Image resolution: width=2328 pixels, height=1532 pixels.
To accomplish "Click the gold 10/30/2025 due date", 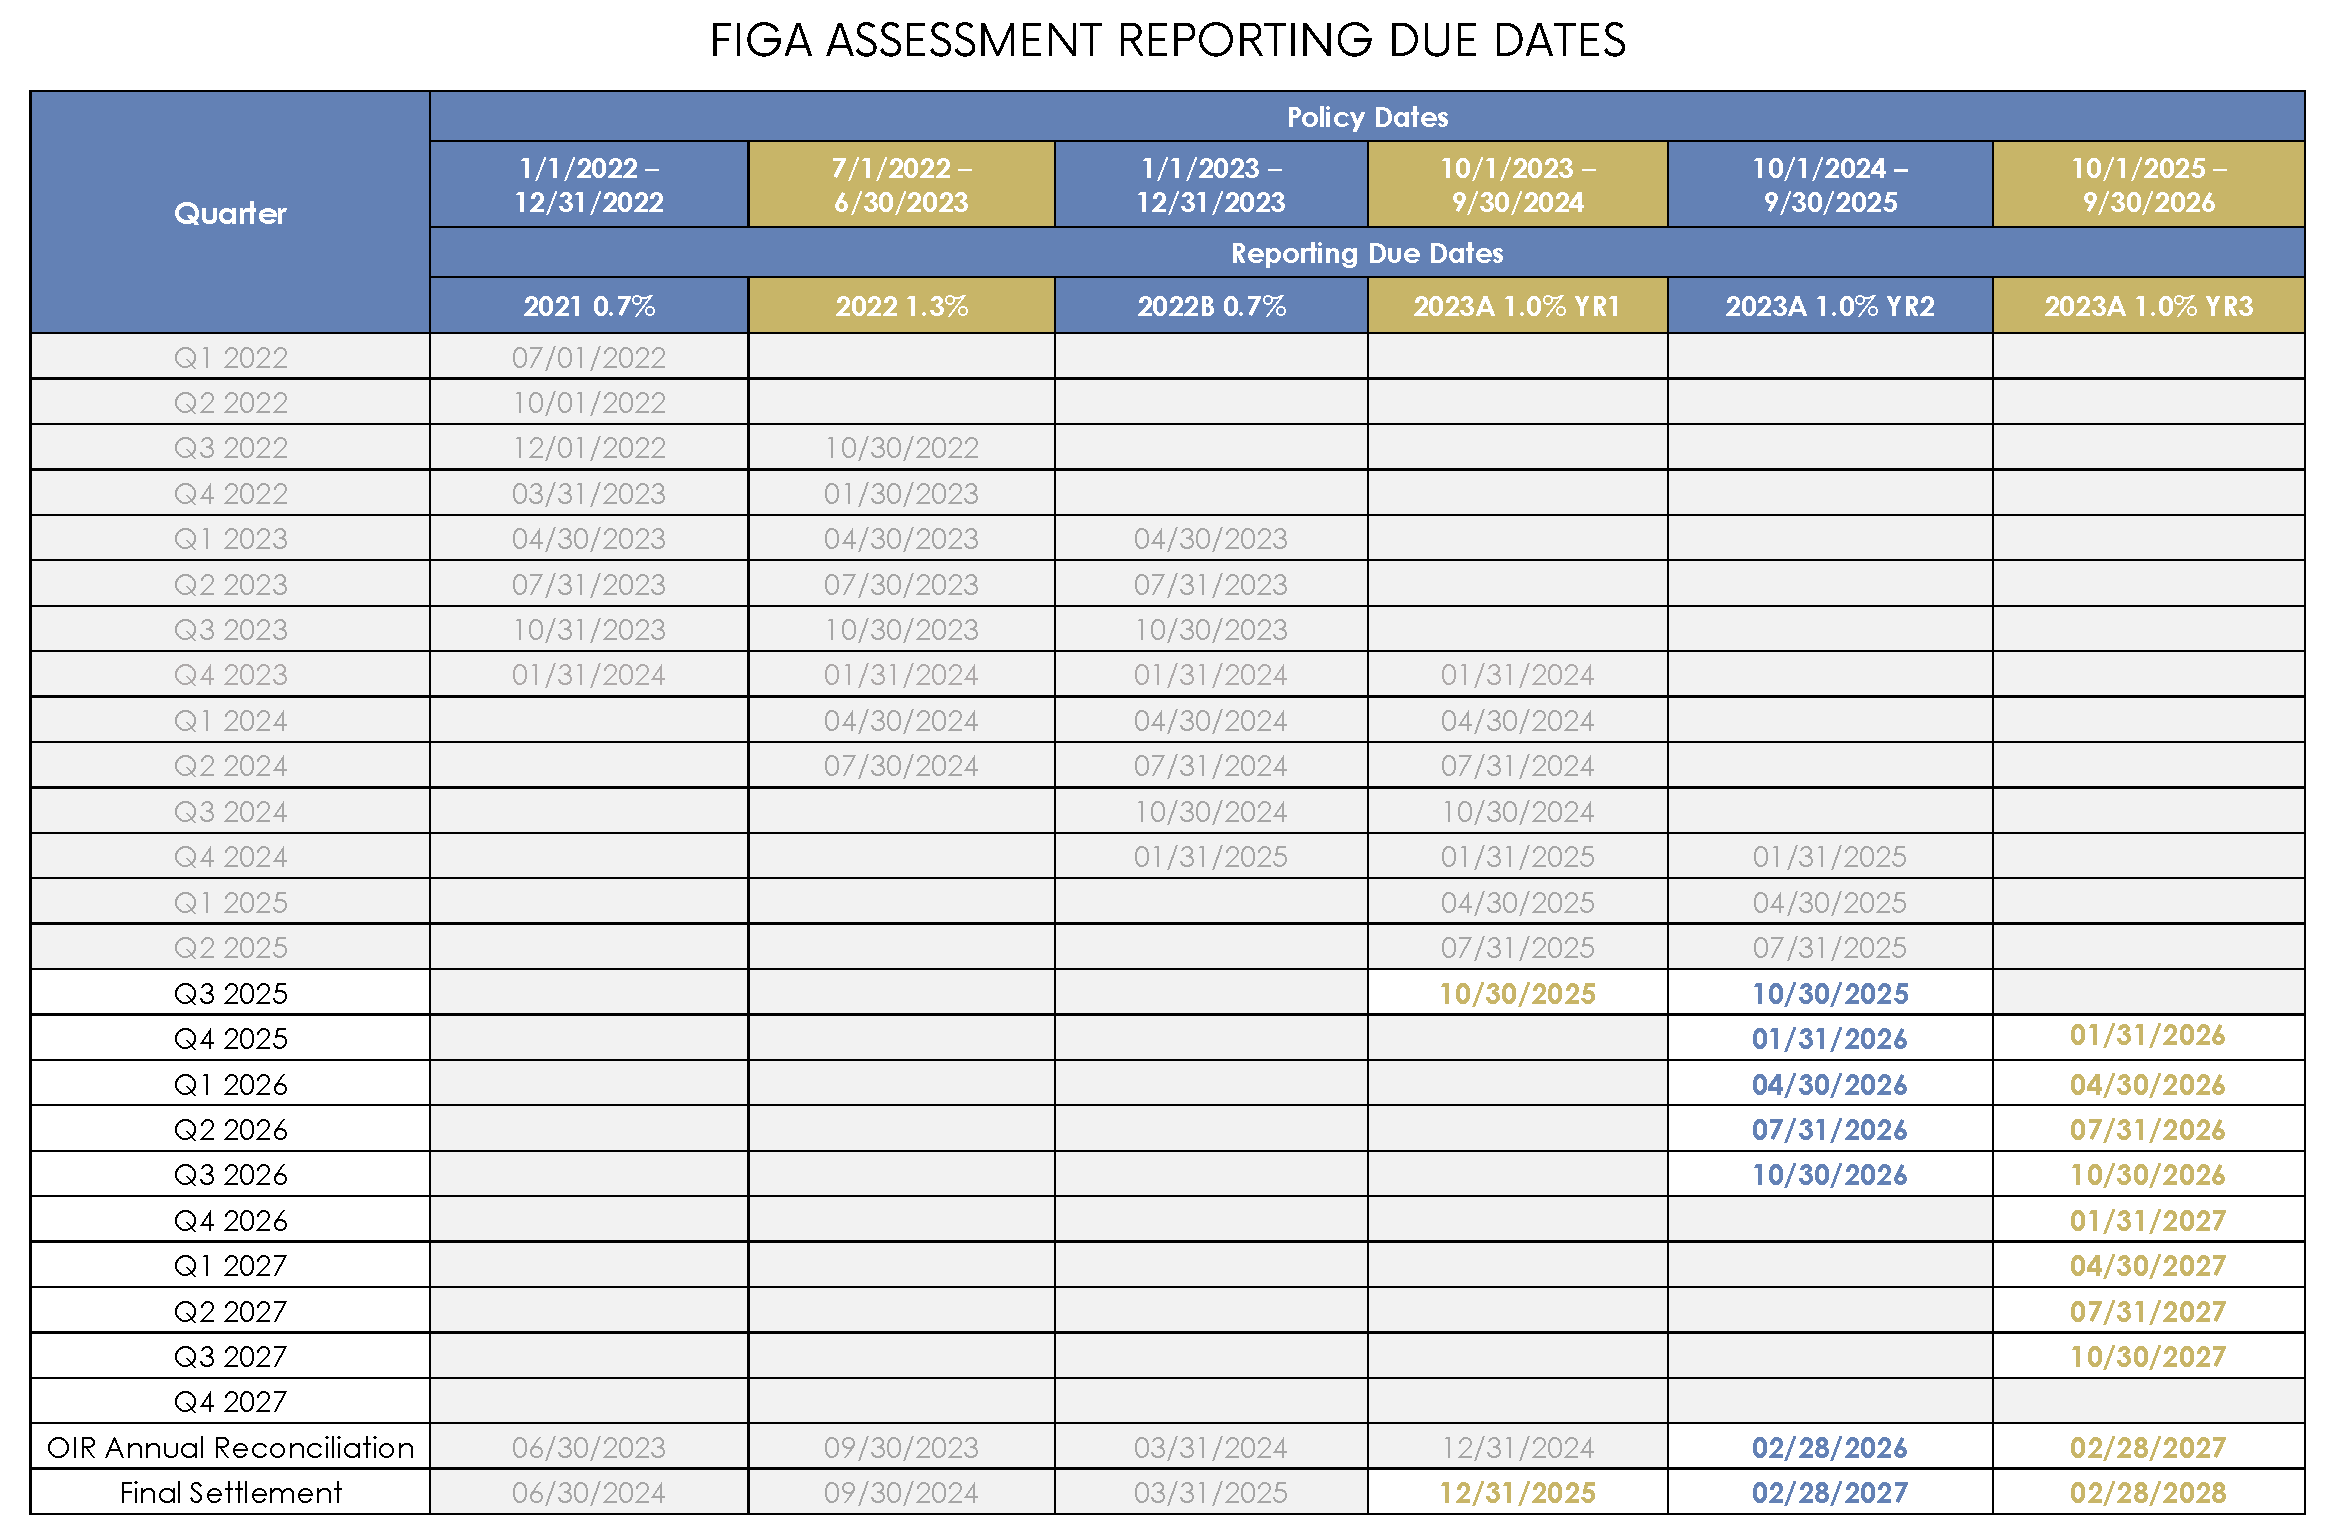I will coord(1517,993).
